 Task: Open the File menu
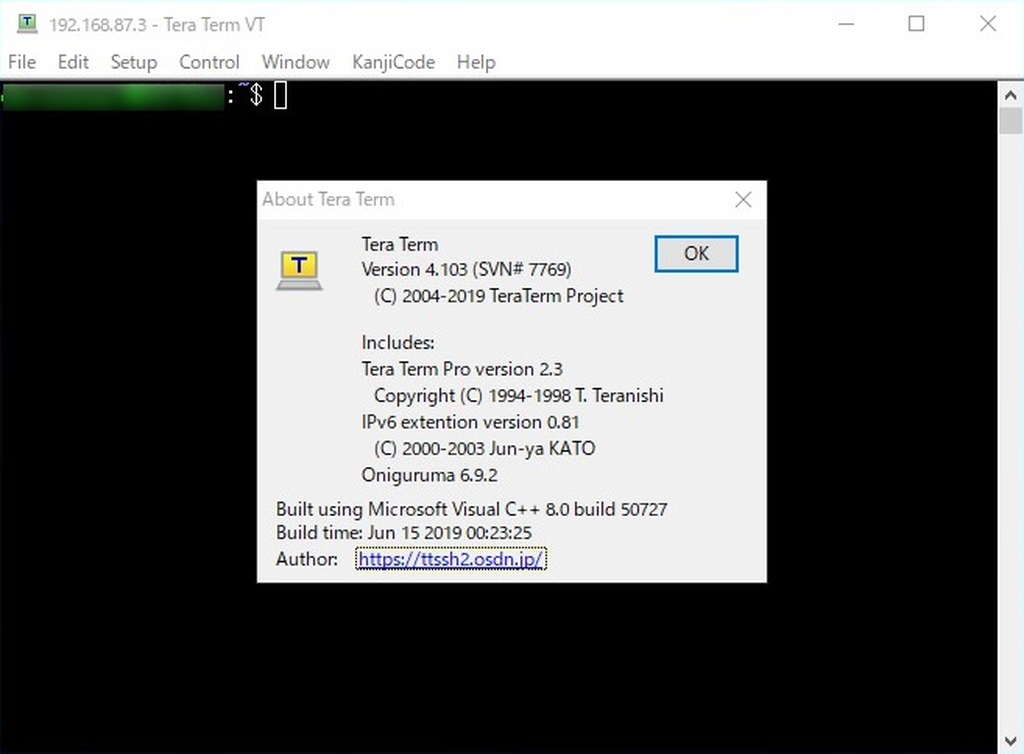click(21, 62)
